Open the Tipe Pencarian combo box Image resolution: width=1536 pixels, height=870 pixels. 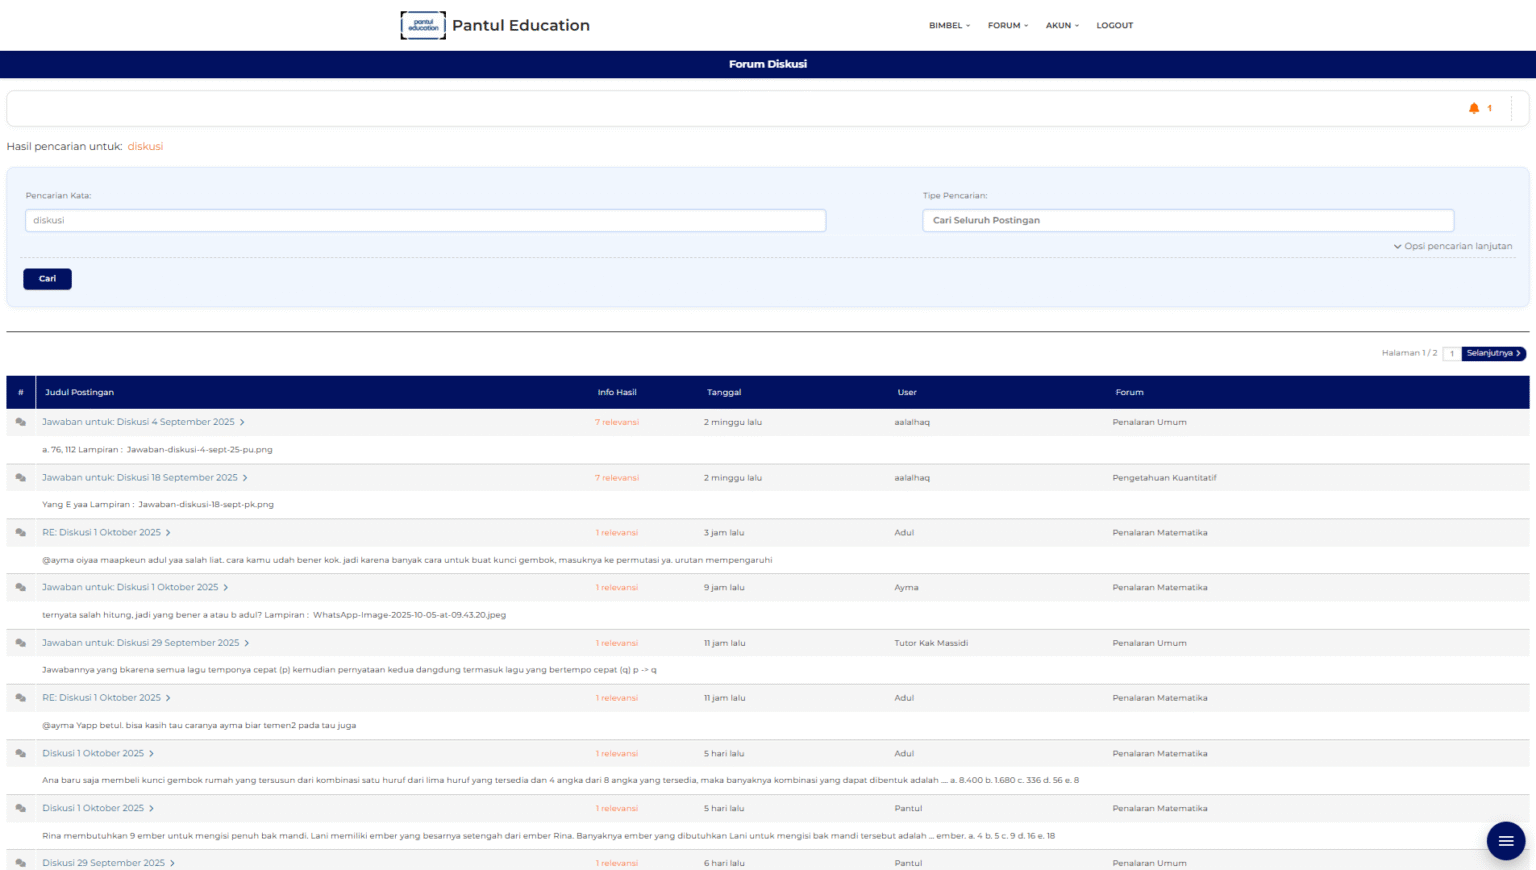[x=1187, y=220]
